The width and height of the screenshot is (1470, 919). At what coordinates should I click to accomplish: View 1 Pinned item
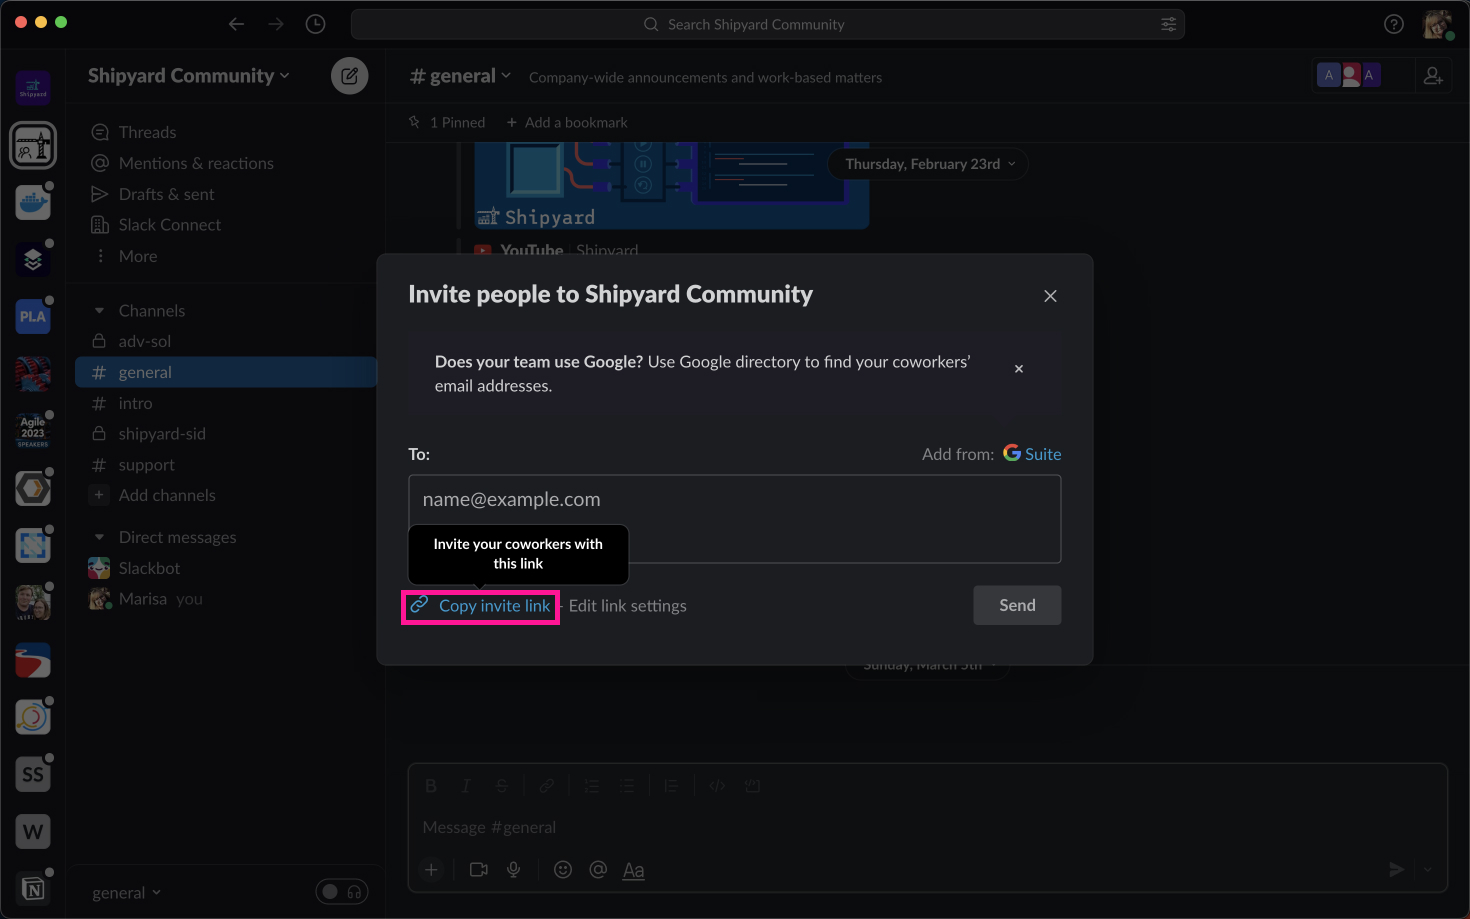(x=447, y=122)
